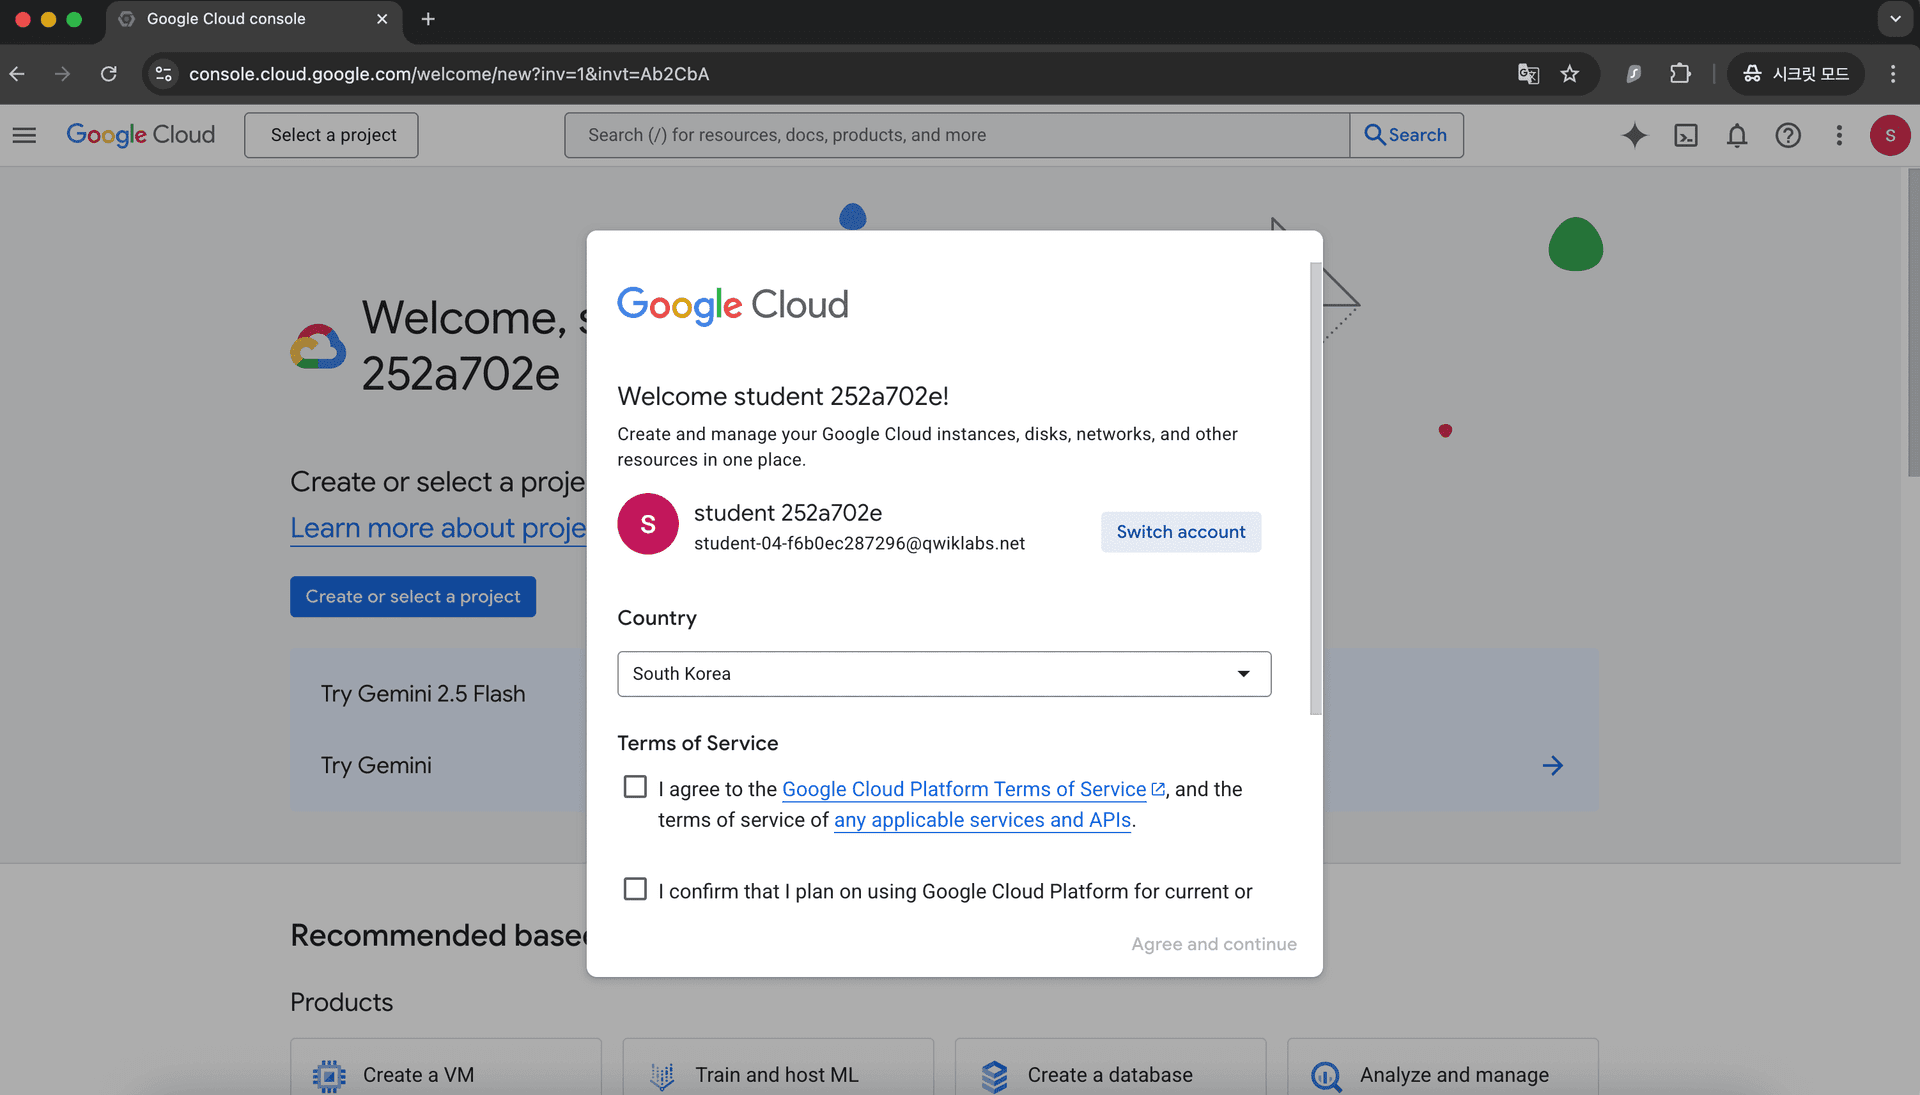Screen dimensions: 1920x1095
Task: Click the page's vertical scrollbar
Action: click(x=1913, y=322)
